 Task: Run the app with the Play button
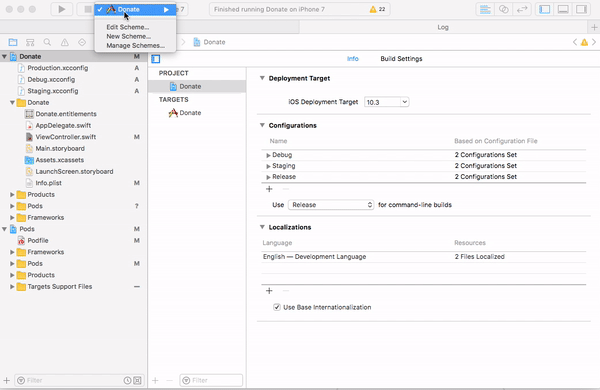pos(62,9)
